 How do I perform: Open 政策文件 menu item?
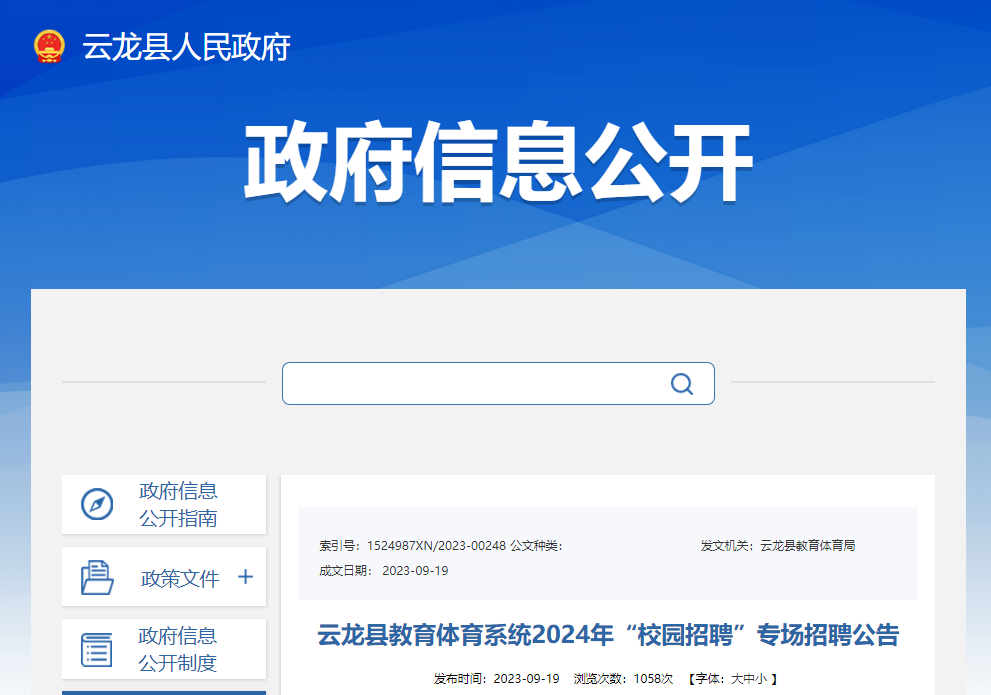tap(164, 577)
